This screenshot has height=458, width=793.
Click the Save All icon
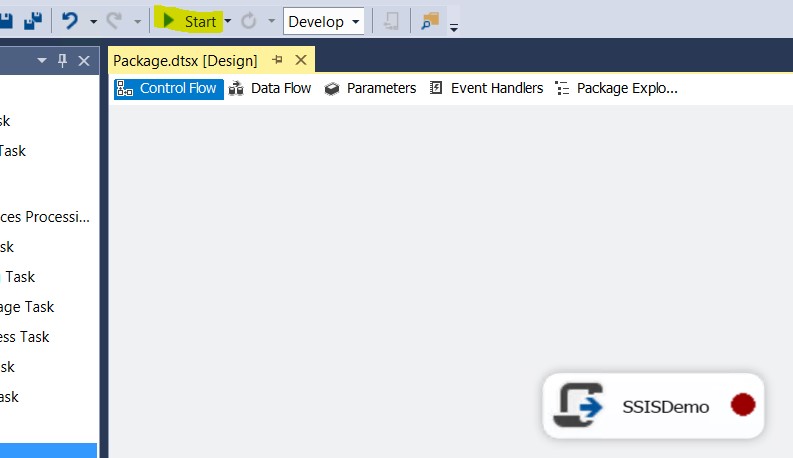tap(33, 20)
